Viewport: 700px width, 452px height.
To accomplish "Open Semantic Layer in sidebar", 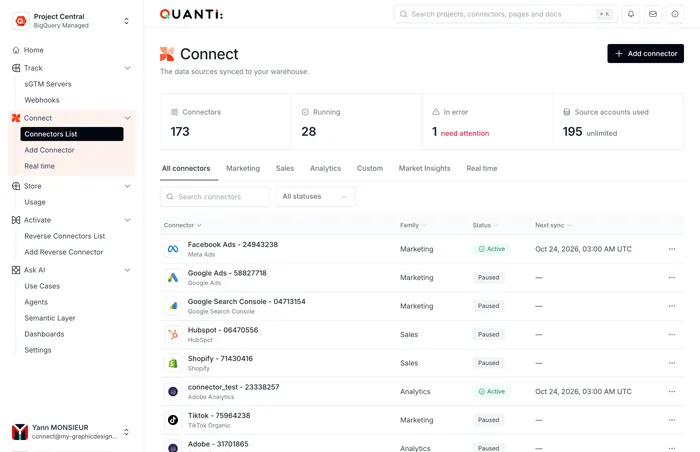I will 50,318.
